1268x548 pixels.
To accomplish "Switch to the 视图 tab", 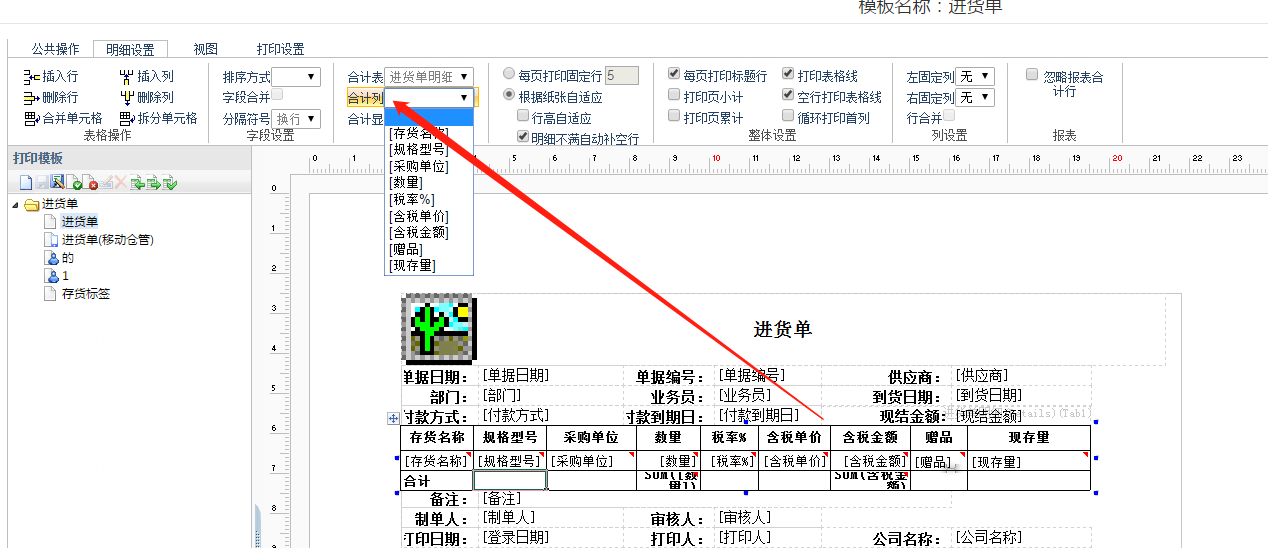I will pyautogui.click(x=205, y=49).
